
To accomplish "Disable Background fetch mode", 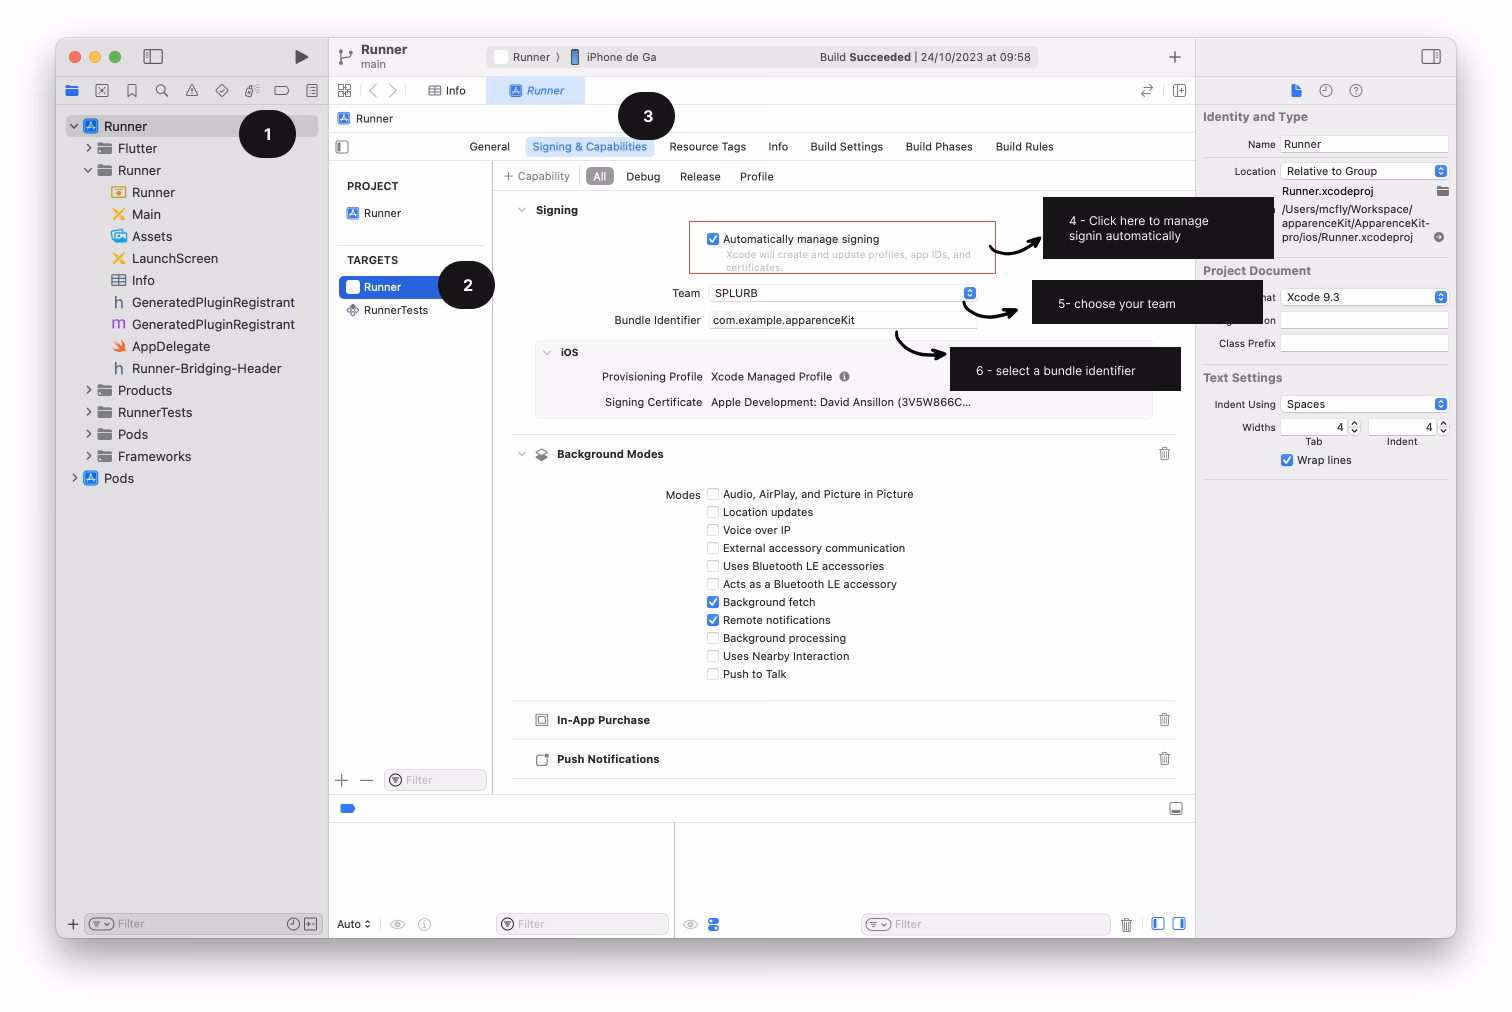I will pos(713,602).
